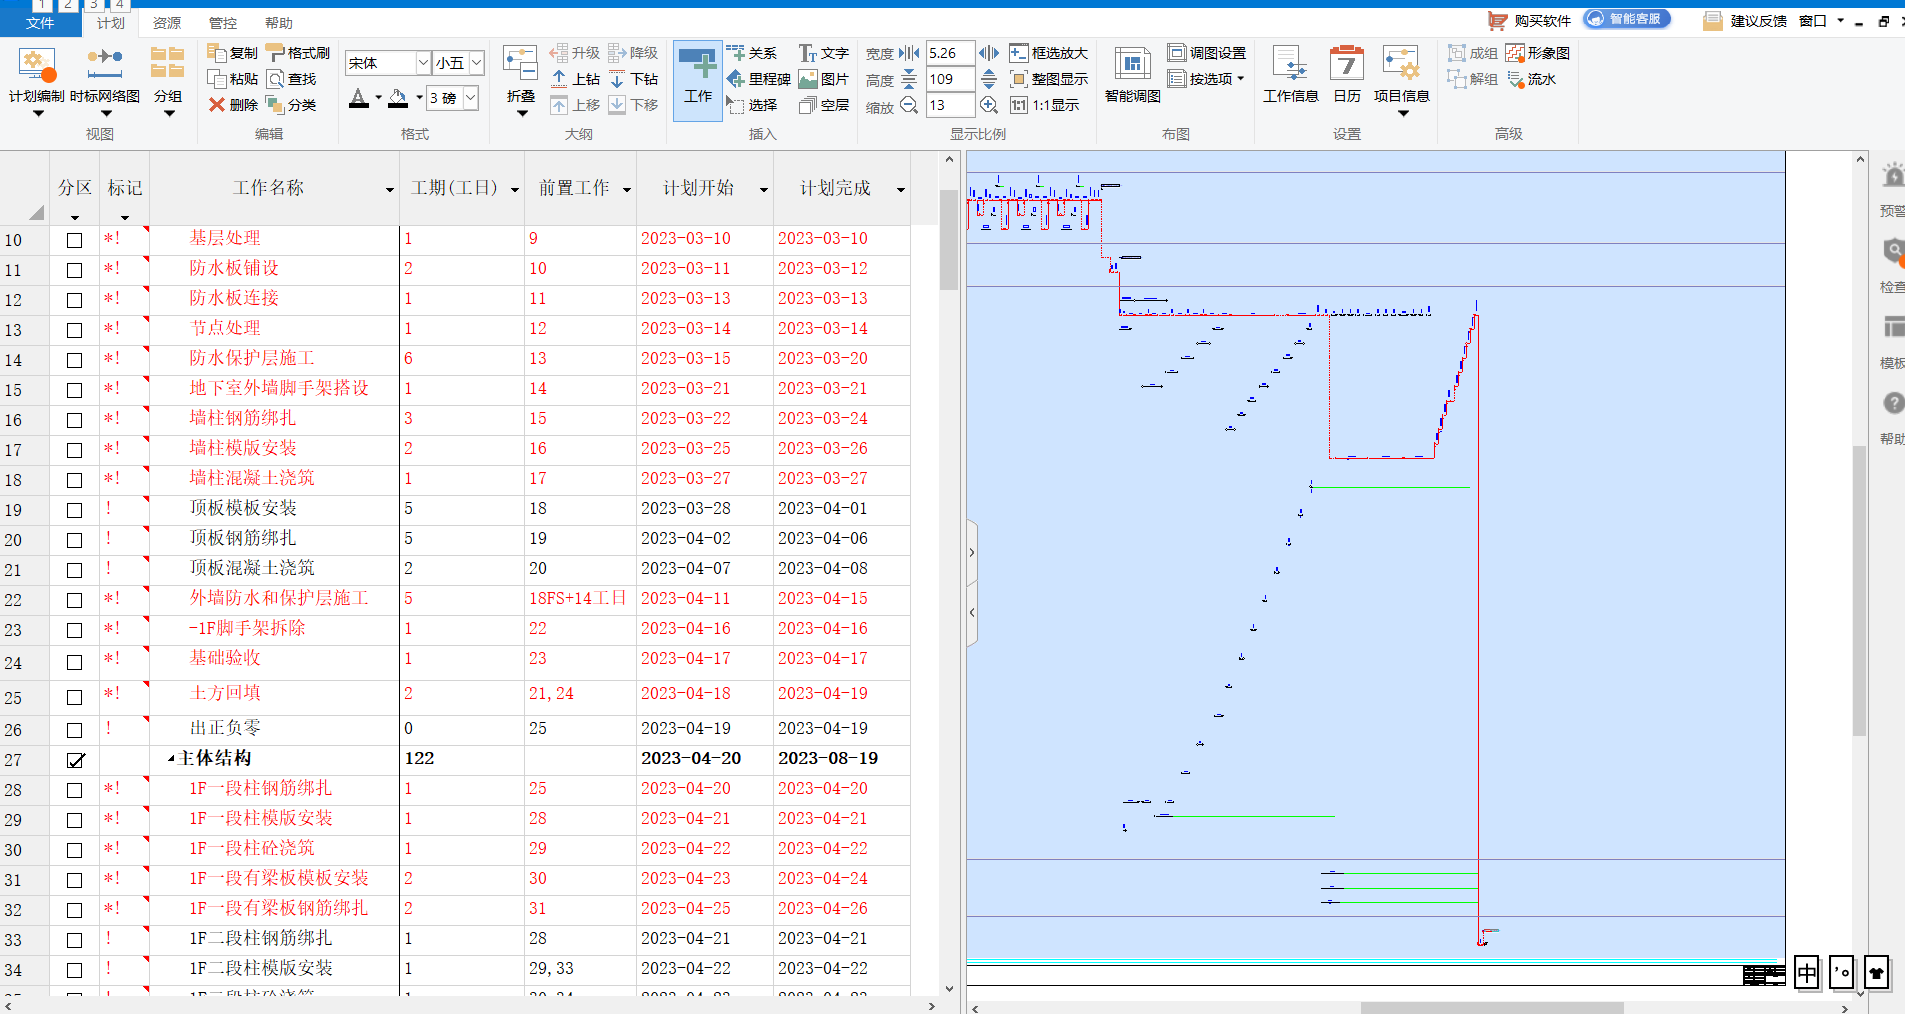Open the 日历 calendar settings
This screenshot has width=1905, height=1014.
point(1347,75)
